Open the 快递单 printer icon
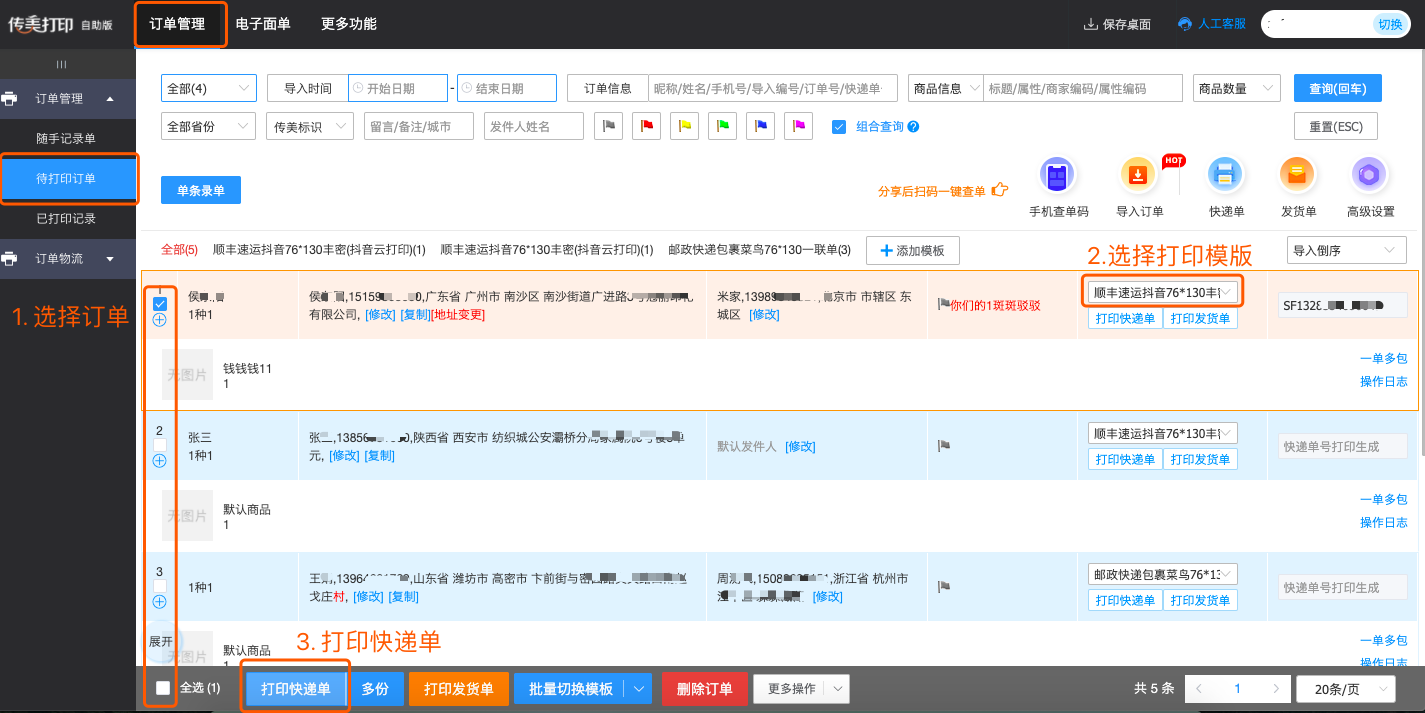Viewport: 1425px width, 713px height. click(1225, 176)
